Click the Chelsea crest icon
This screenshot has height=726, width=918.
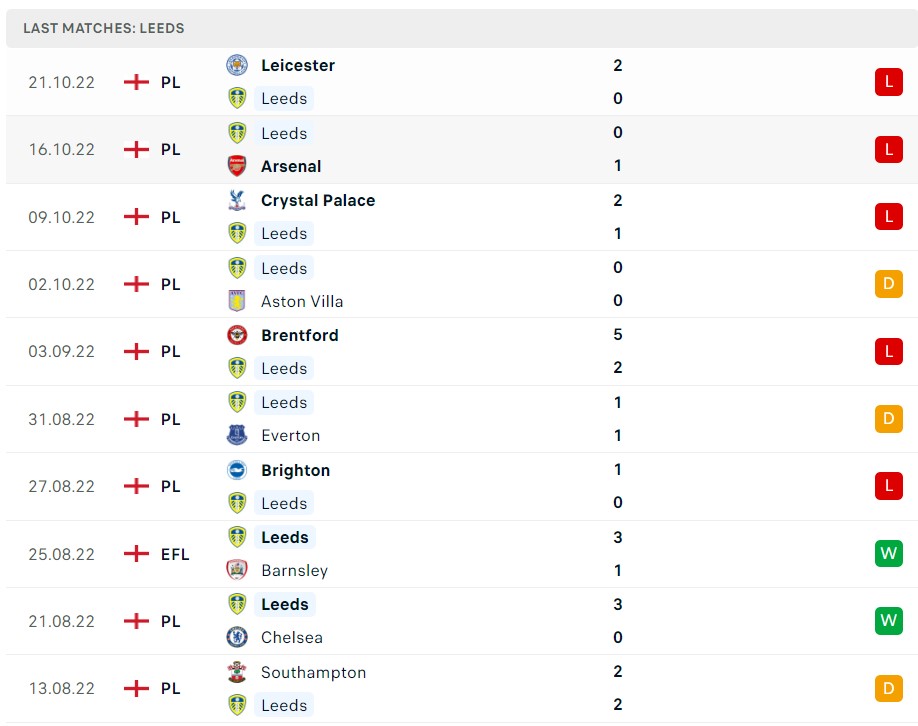(237, 637)
